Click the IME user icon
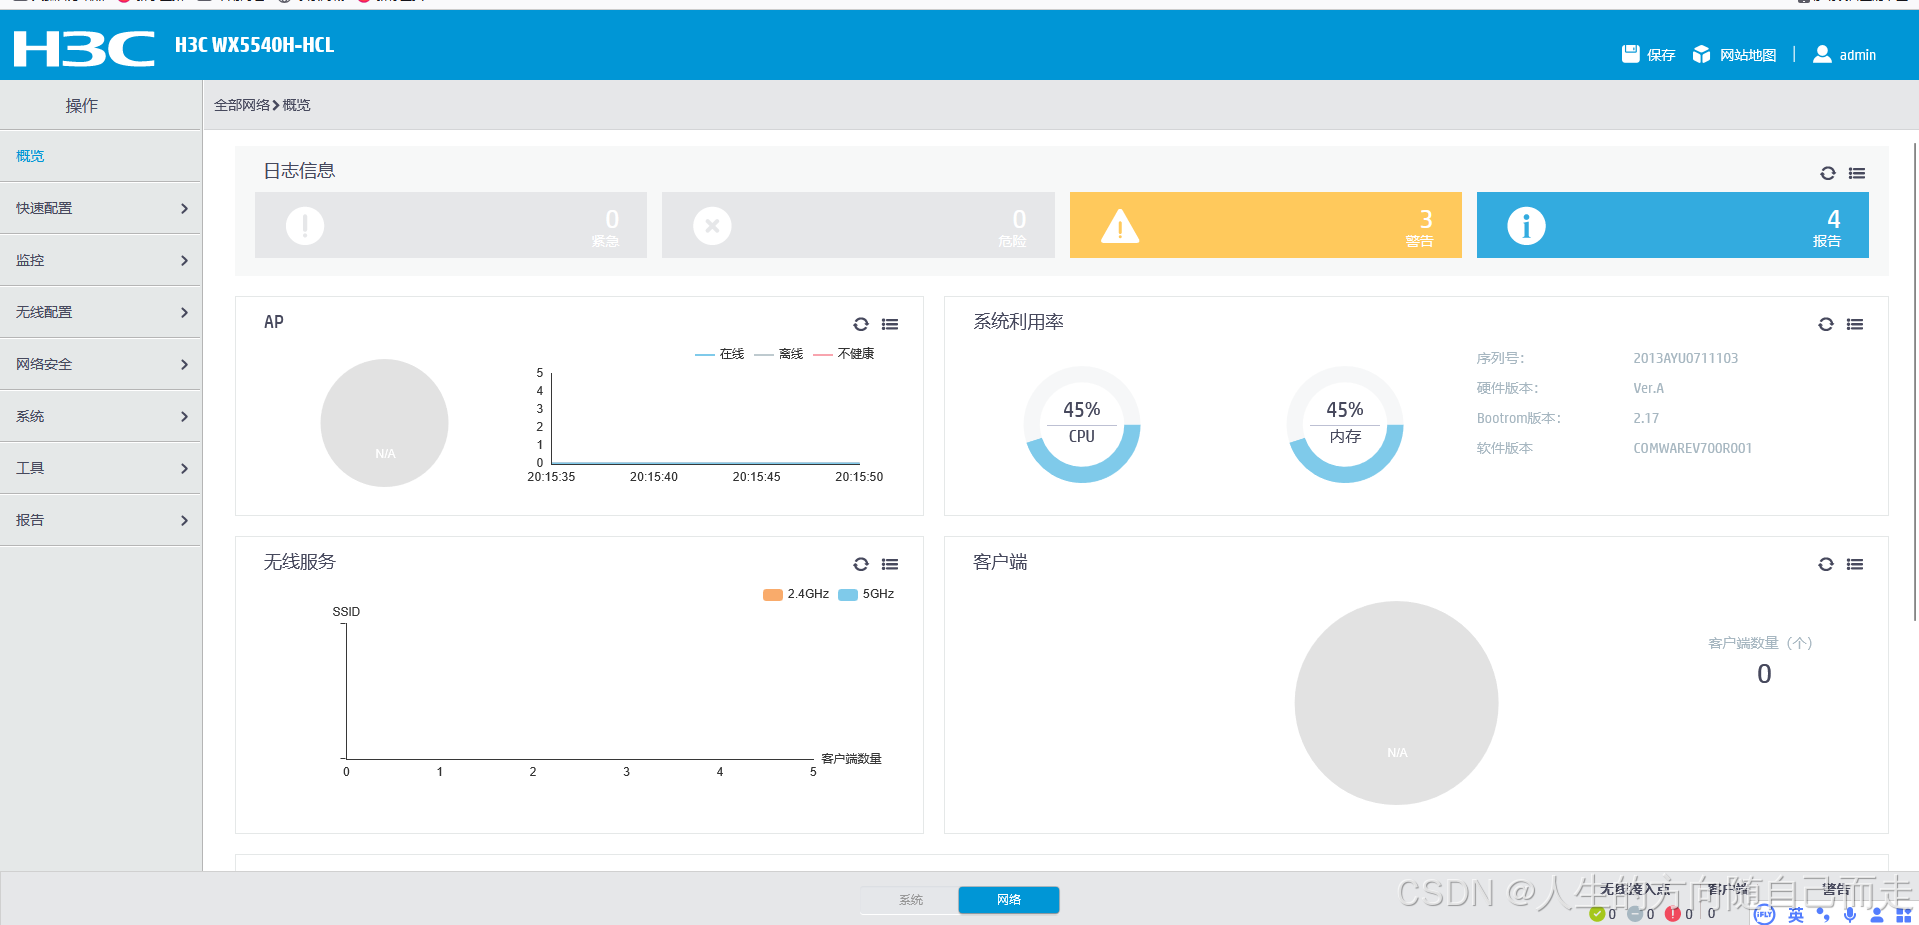This screenshot has height=925, width=1919. (1877, 914)
